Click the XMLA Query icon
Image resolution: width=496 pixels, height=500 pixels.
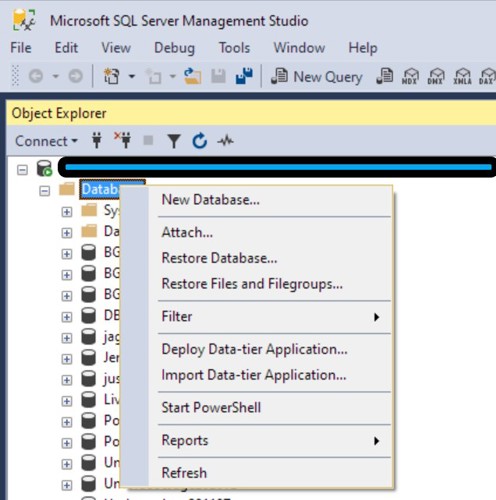click(x=463, y=76)
